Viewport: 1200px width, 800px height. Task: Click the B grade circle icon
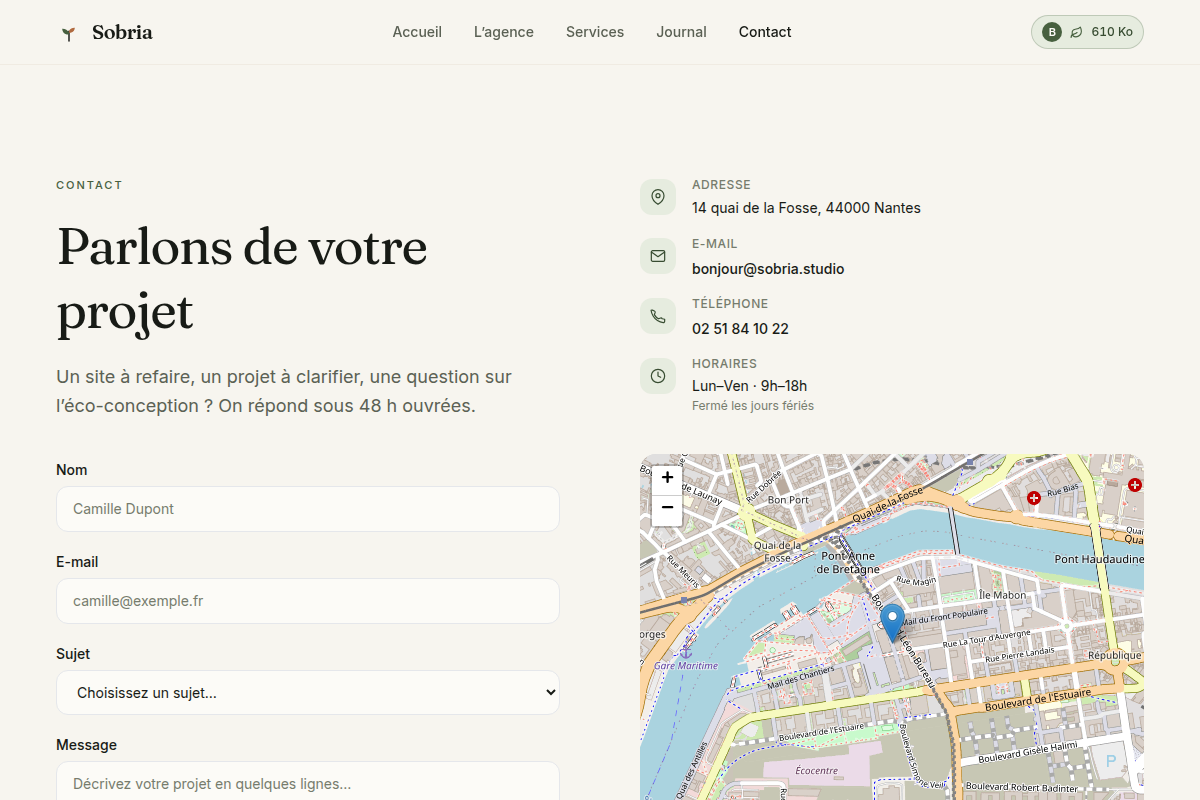pos(1052,32)
